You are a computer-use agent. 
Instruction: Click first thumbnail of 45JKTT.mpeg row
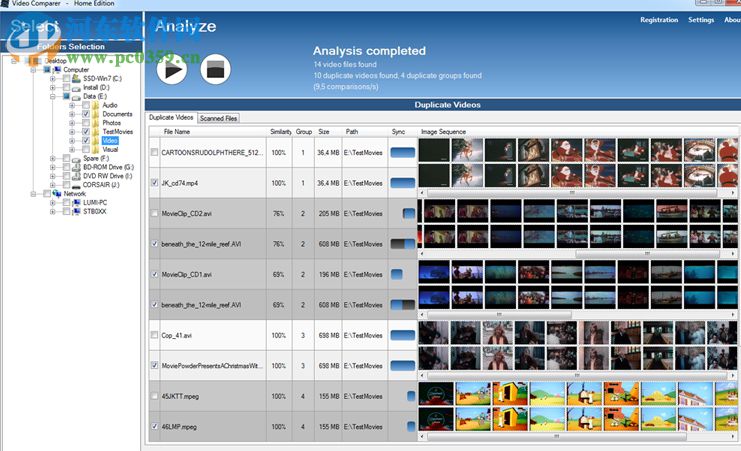436,393
